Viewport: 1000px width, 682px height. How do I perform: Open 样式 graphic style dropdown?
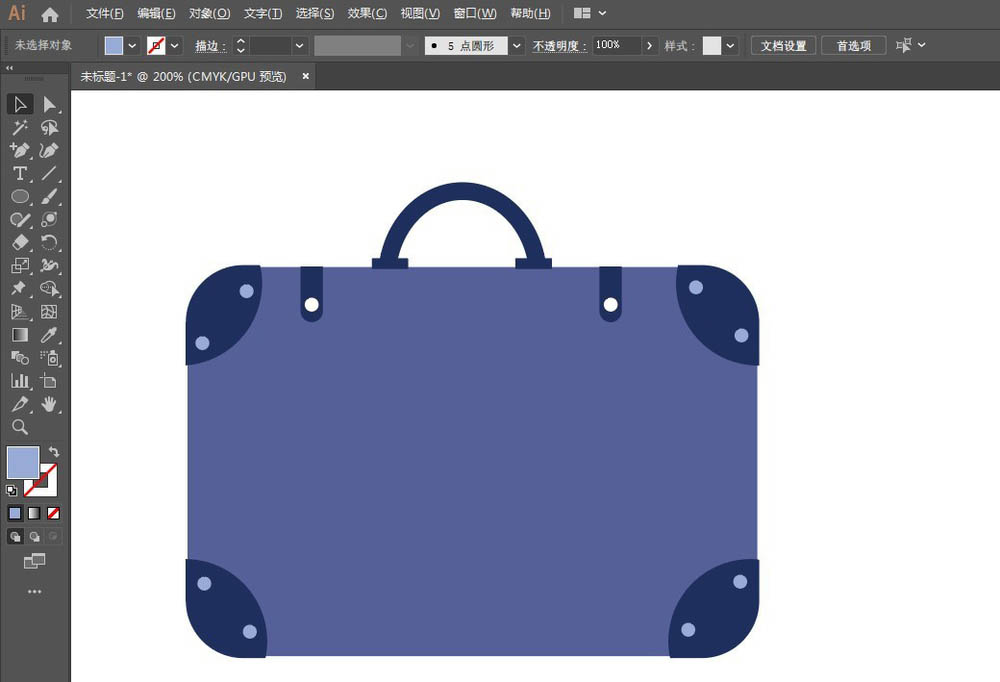730,45
